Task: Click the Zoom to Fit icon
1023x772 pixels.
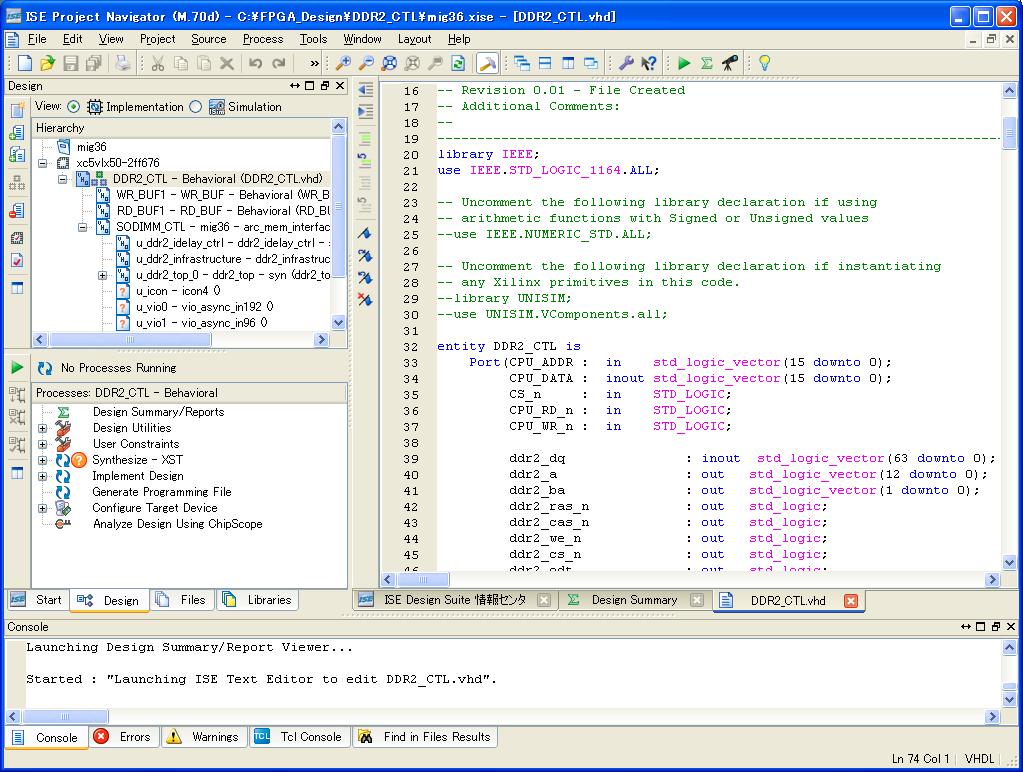Action: pos(389,63)
